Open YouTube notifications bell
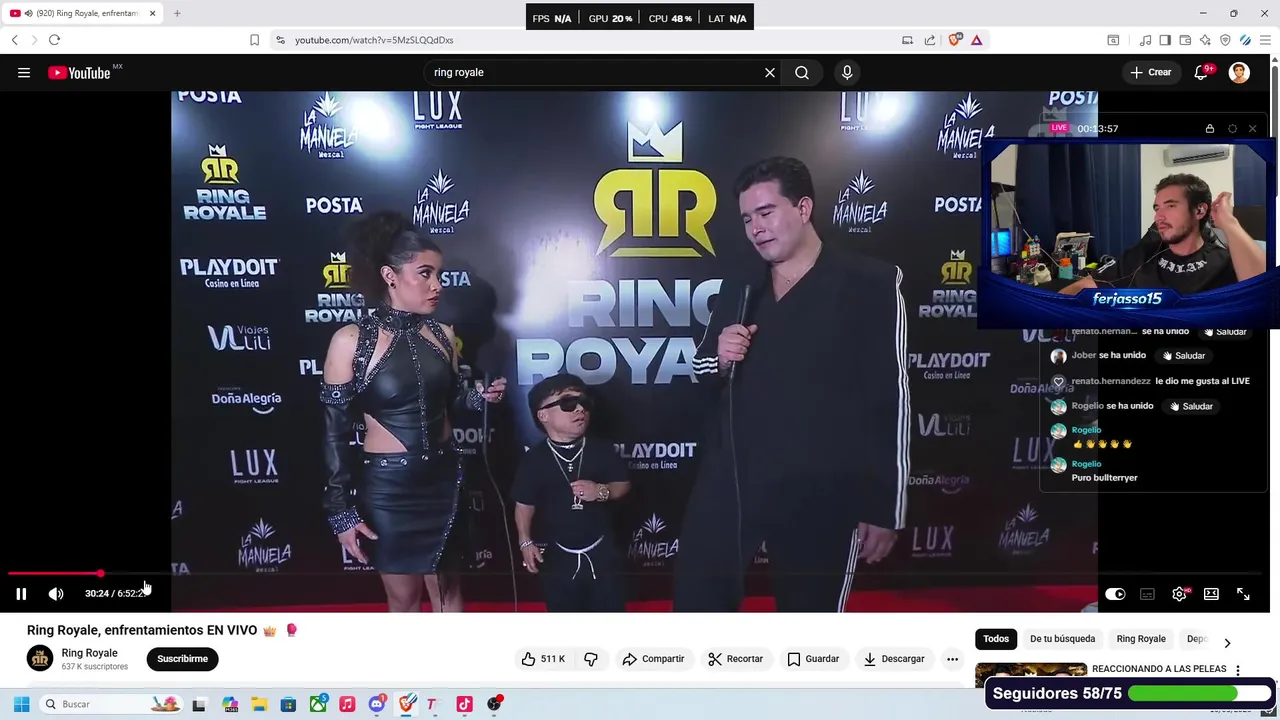The height and width of the screenshot is (720, 1280). [x=1202, y=72]
